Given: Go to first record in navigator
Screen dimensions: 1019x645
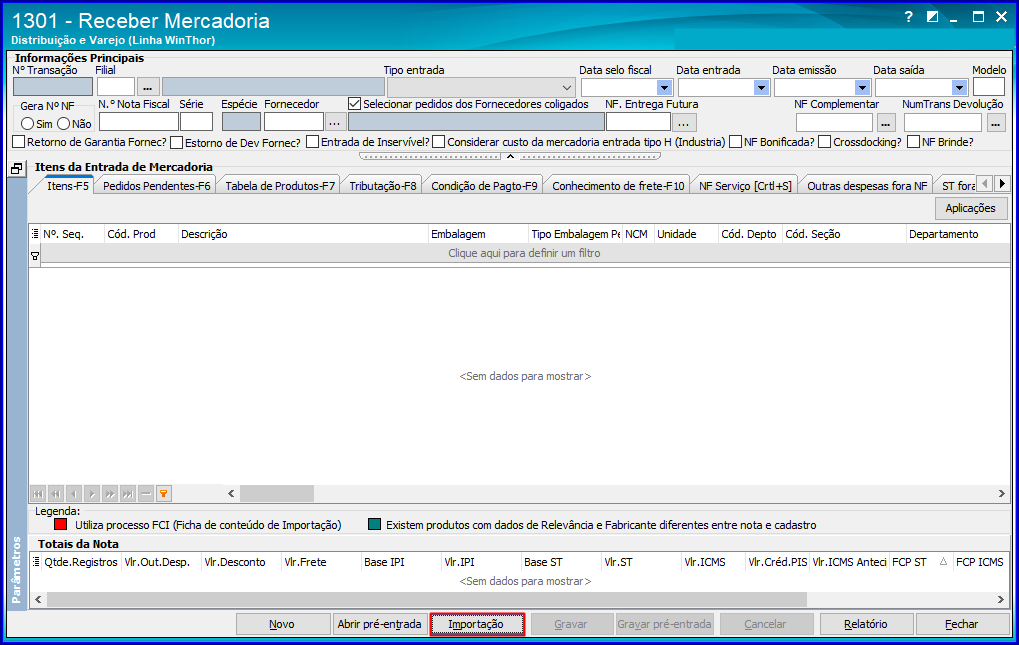Looking at the screenshot, I should (38, 494).
